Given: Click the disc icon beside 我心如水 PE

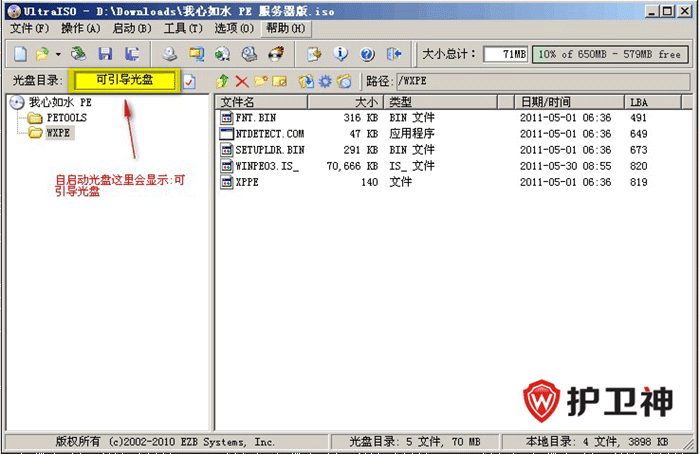Looking at the screenshot, I should [17, 102].
